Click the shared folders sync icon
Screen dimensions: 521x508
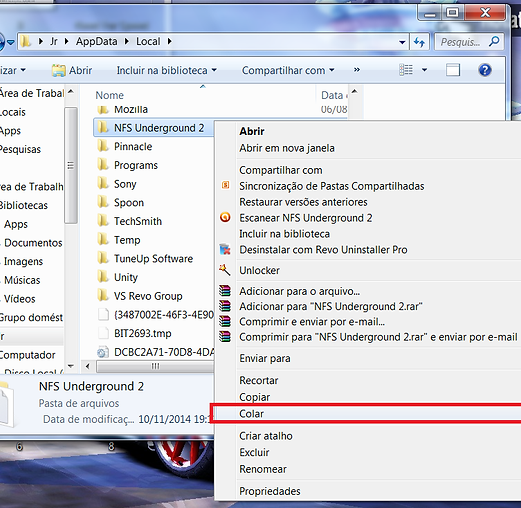pos(226,185)
